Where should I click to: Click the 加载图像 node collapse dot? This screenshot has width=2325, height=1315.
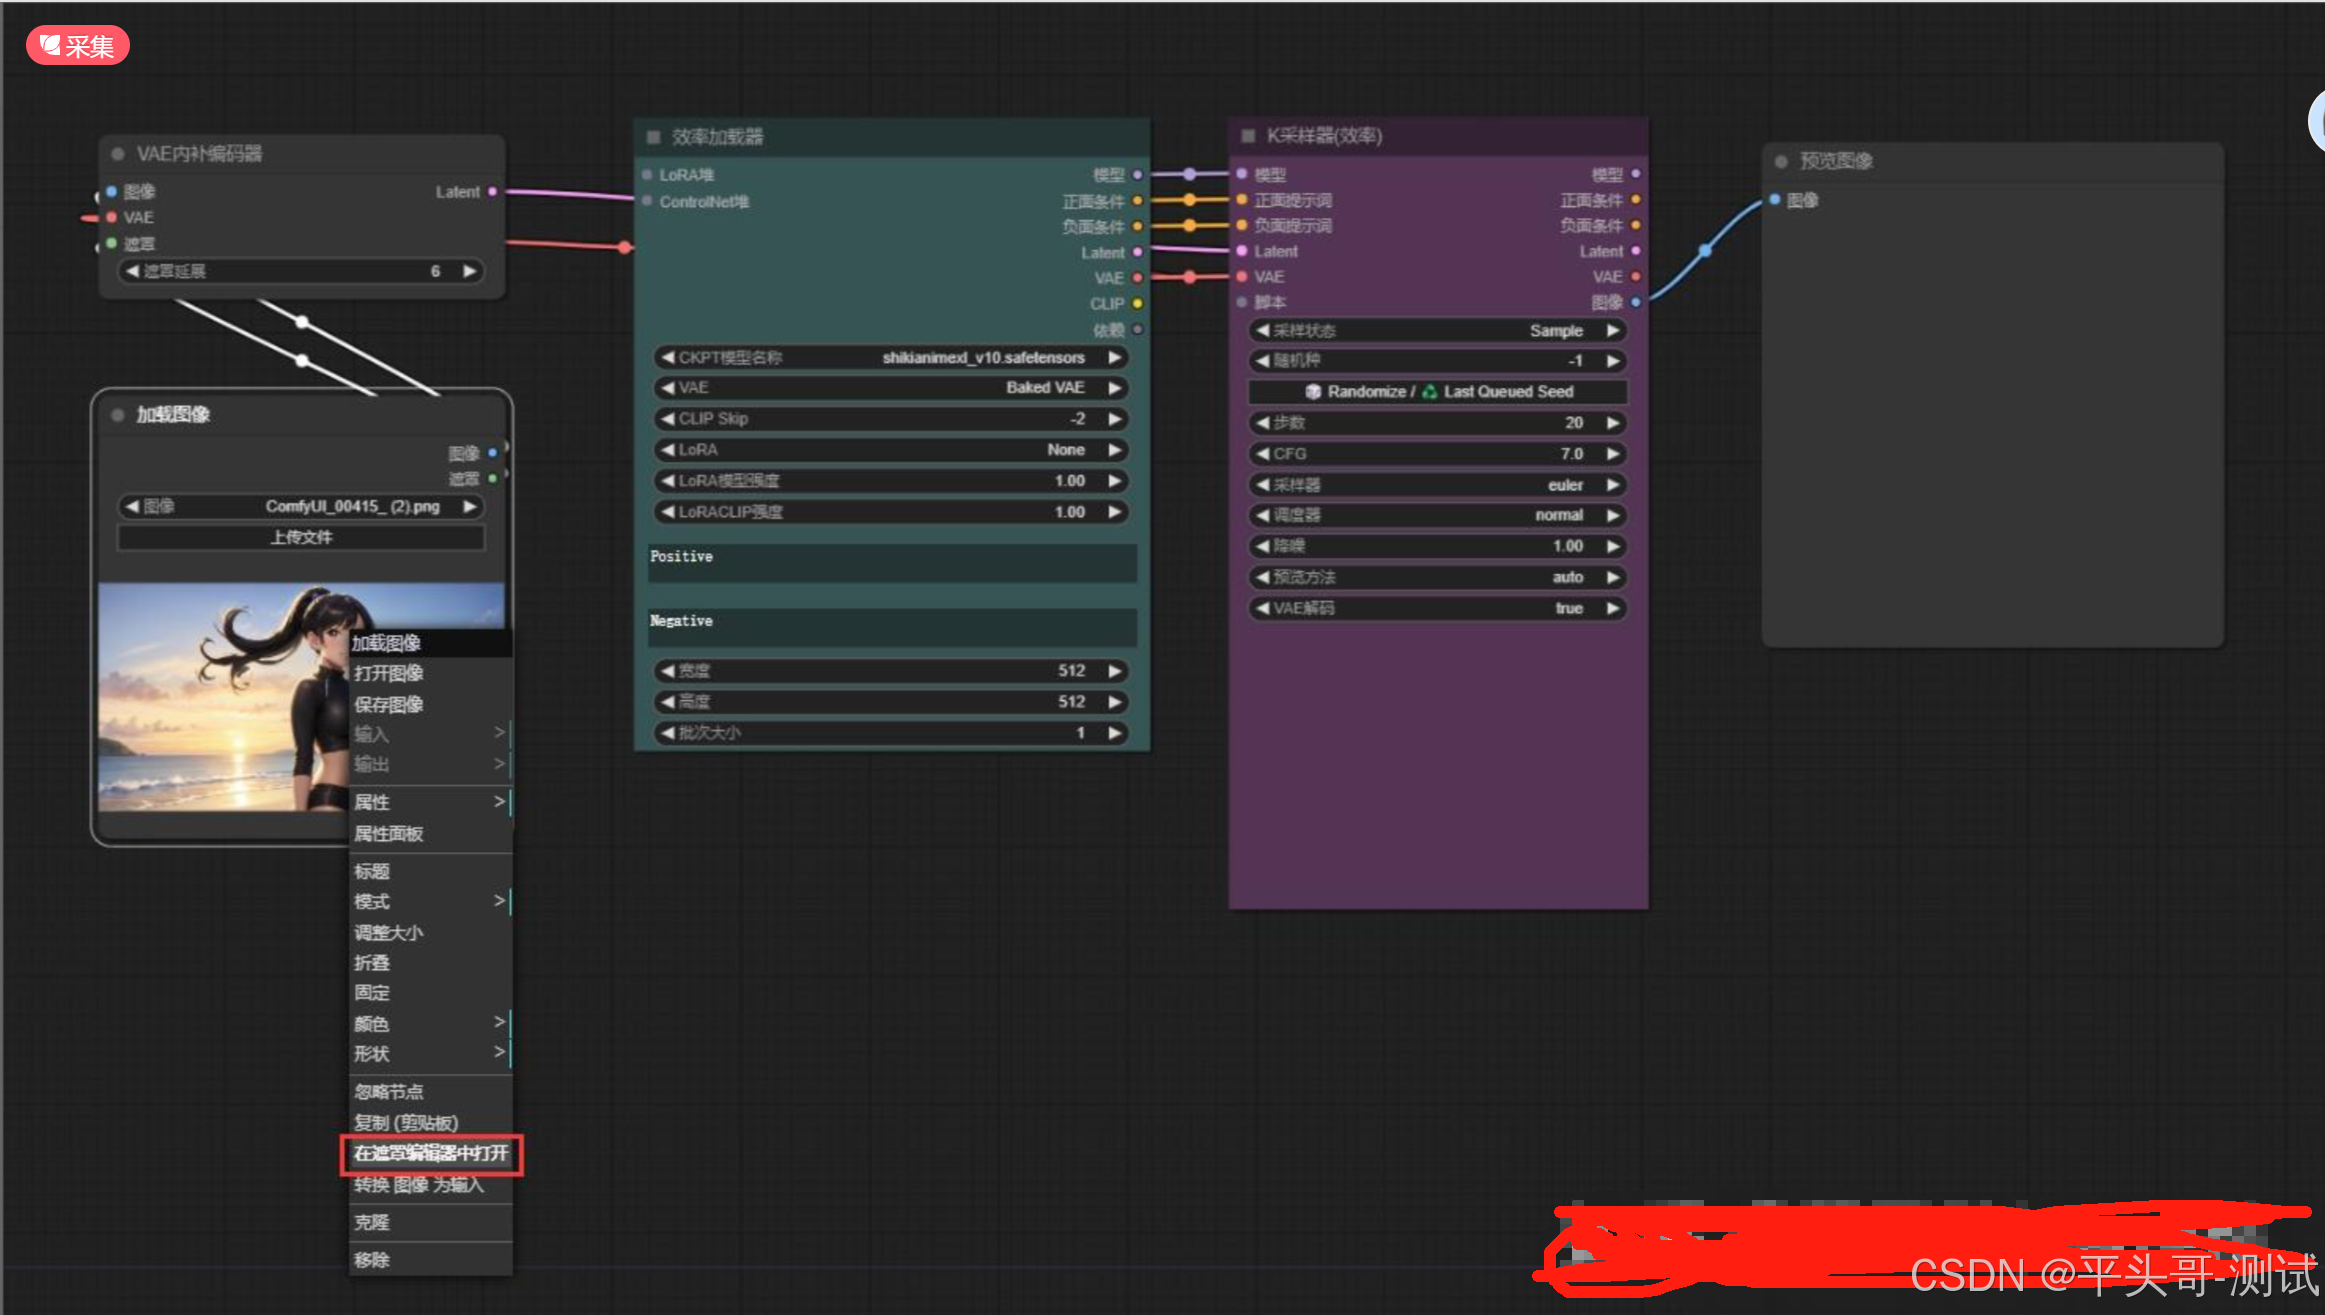coord(118,415)
